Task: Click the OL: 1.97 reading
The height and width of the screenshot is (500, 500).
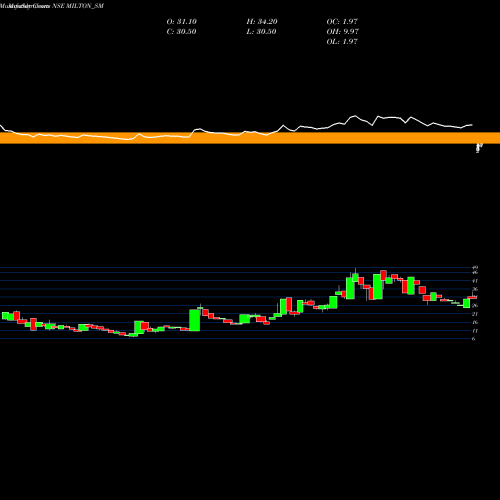Action: coord(342,42)
